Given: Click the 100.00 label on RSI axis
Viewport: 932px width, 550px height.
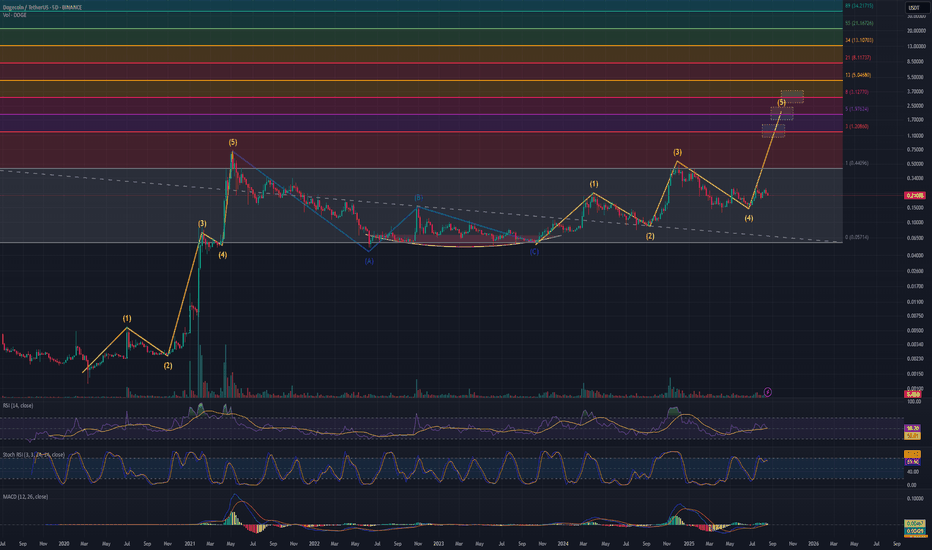Looking at the screenshot, I should [x=914, y=402].
